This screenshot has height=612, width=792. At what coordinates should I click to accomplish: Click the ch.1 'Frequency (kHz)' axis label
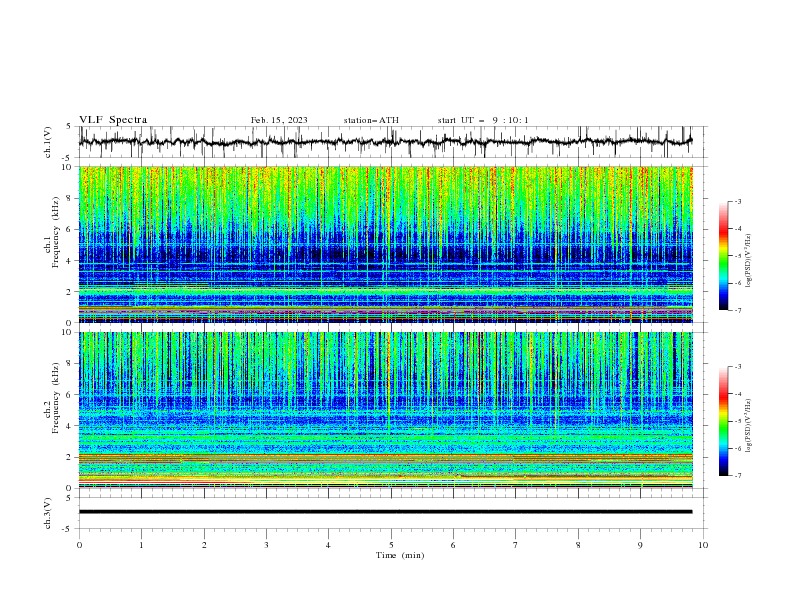click(x=55, y=233)
